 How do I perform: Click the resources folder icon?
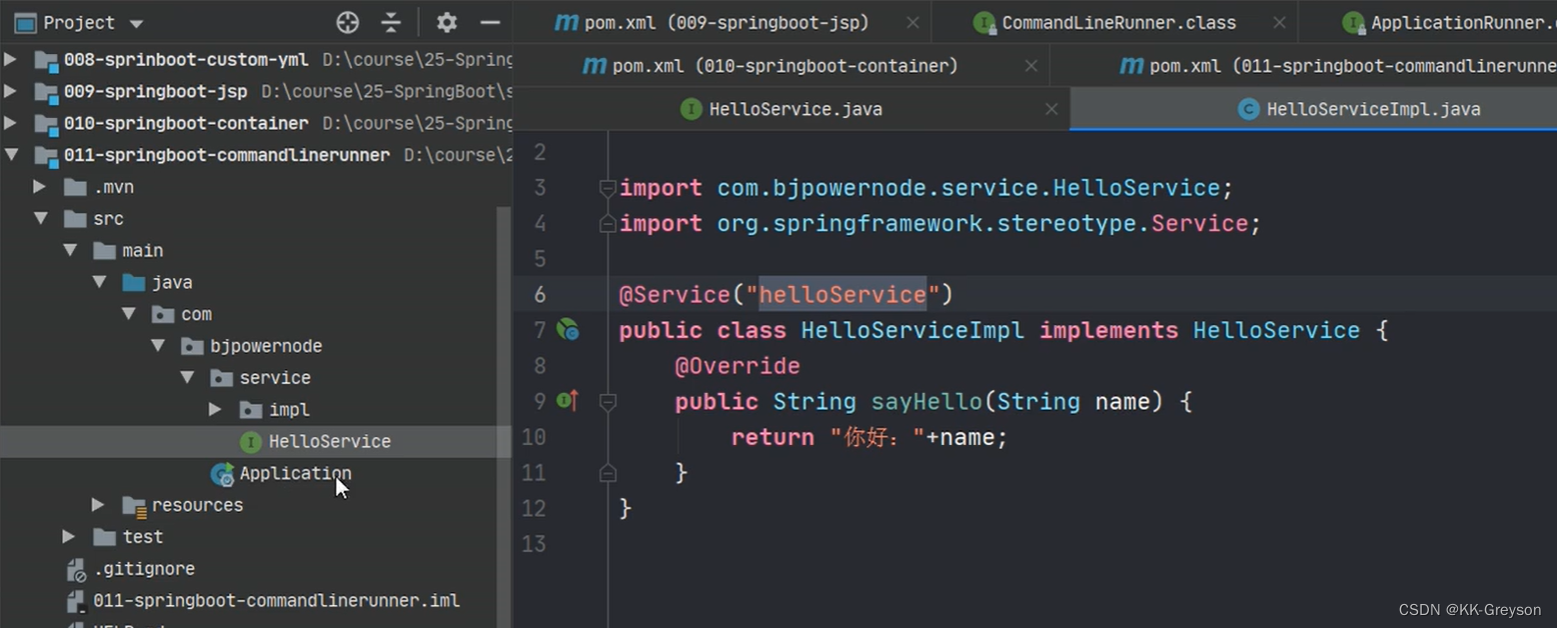point(134,505)
